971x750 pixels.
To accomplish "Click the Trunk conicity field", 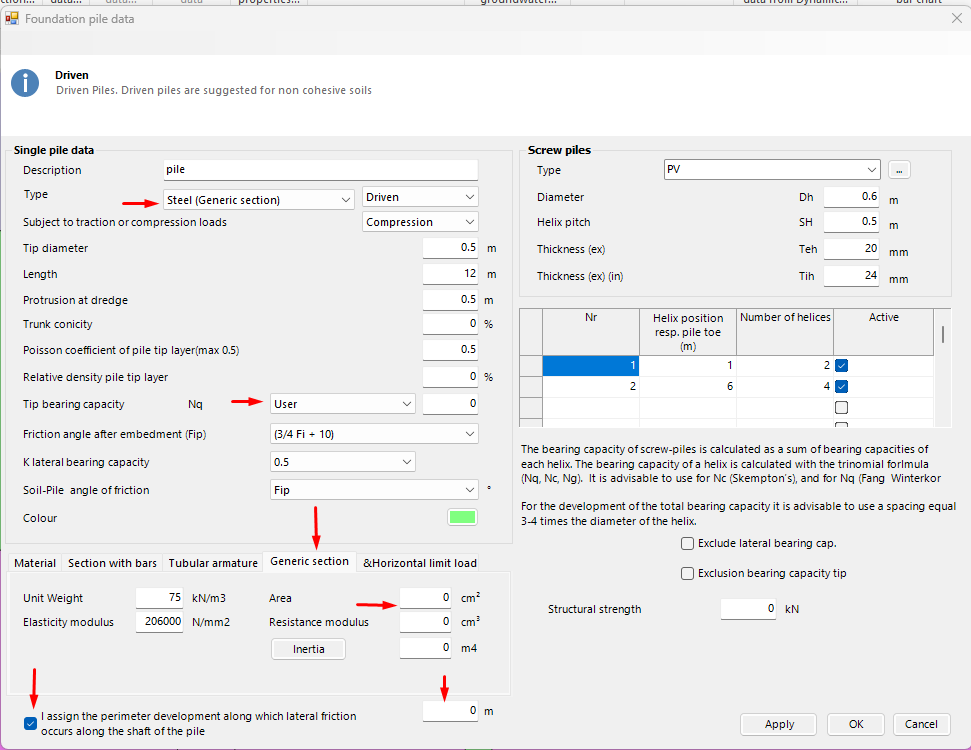I will pyautogui.click(x=450, y=324).
